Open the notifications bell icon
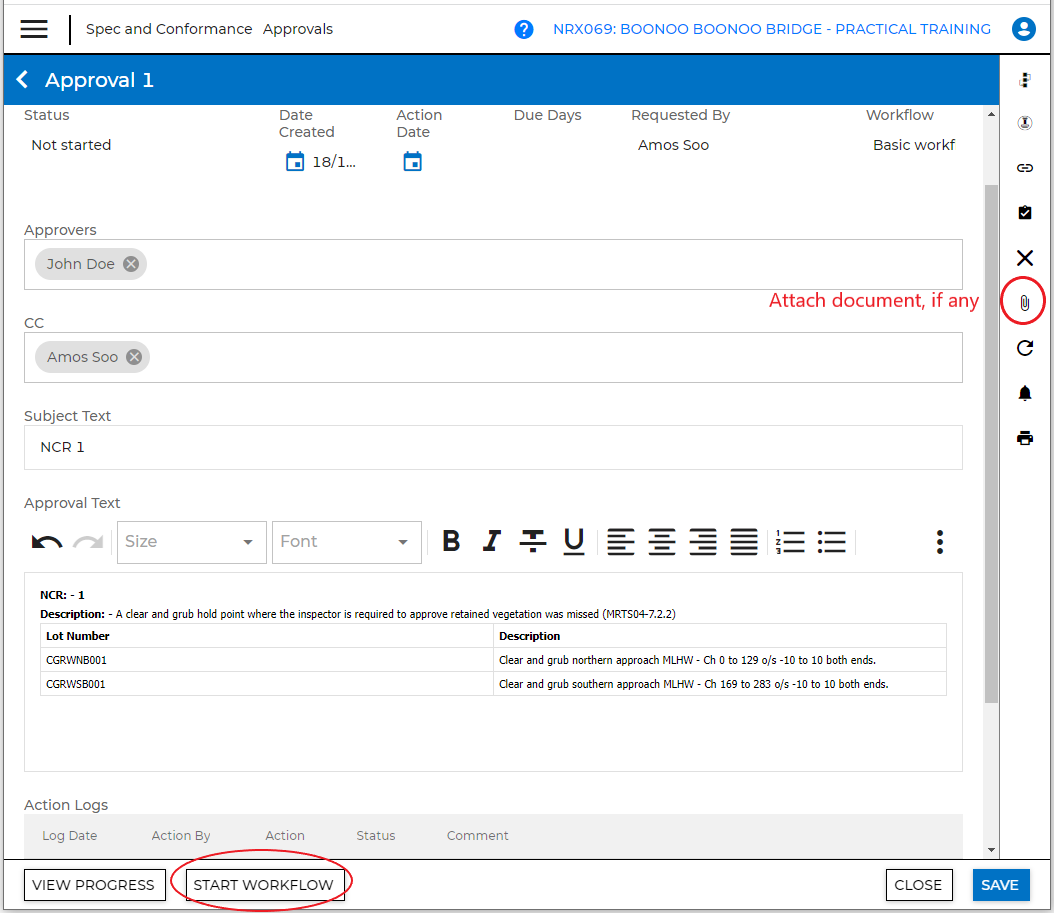The width and height of the screenshot is (1054, 913). click(x=1024, y=393)
